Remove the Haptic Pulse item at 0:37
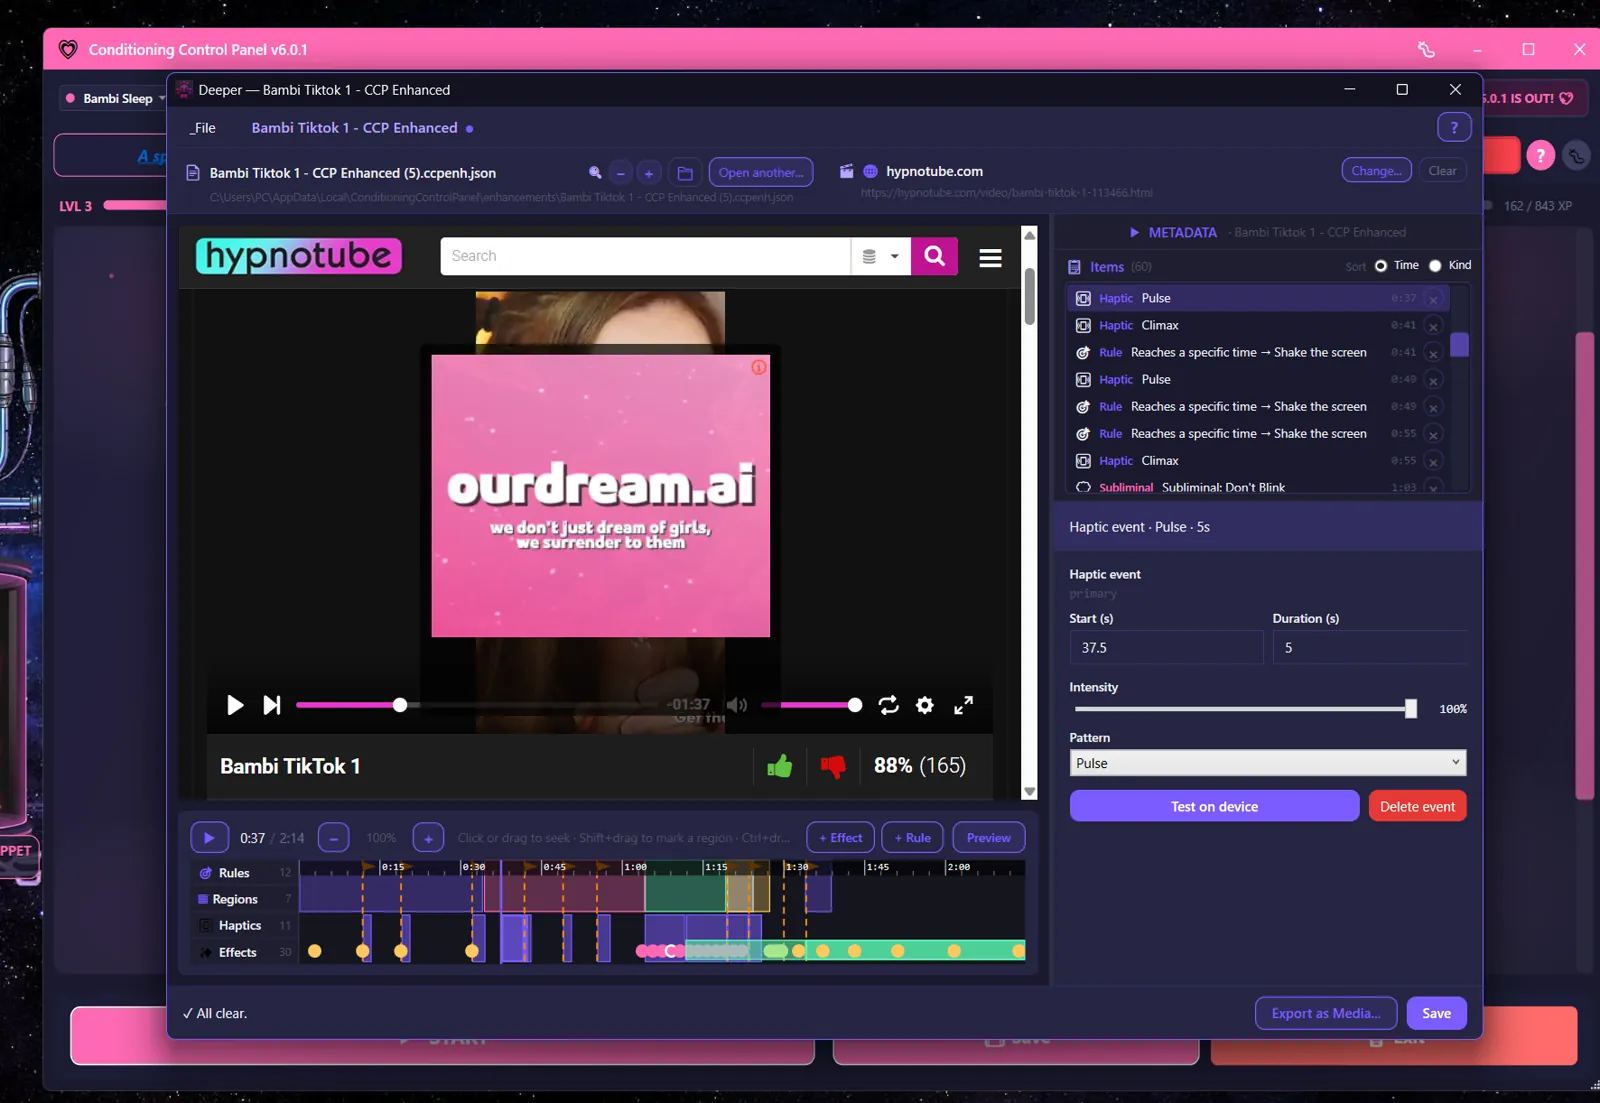The width and height of the screenshot is (1600, 1103). coord(1433,299)
